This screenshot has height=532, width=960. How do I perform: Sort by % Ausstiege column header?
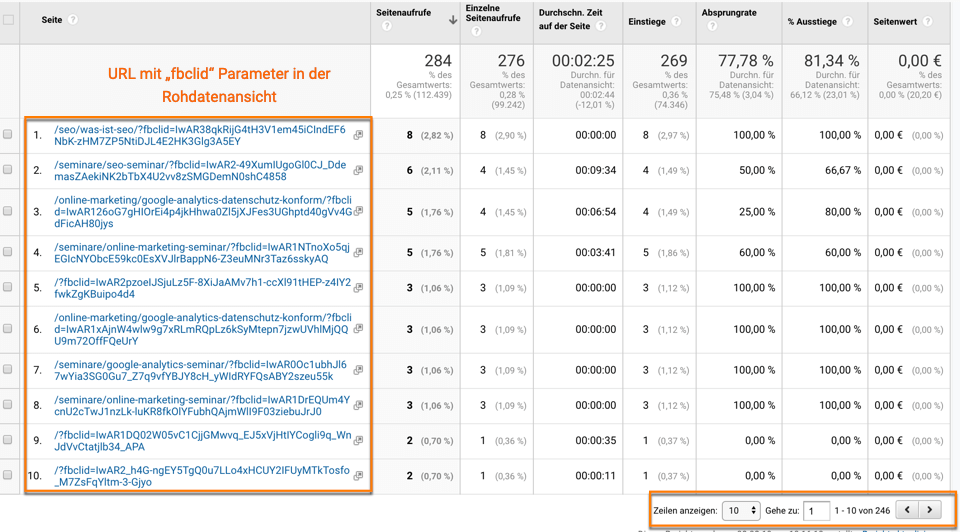(x=812, y=21)
